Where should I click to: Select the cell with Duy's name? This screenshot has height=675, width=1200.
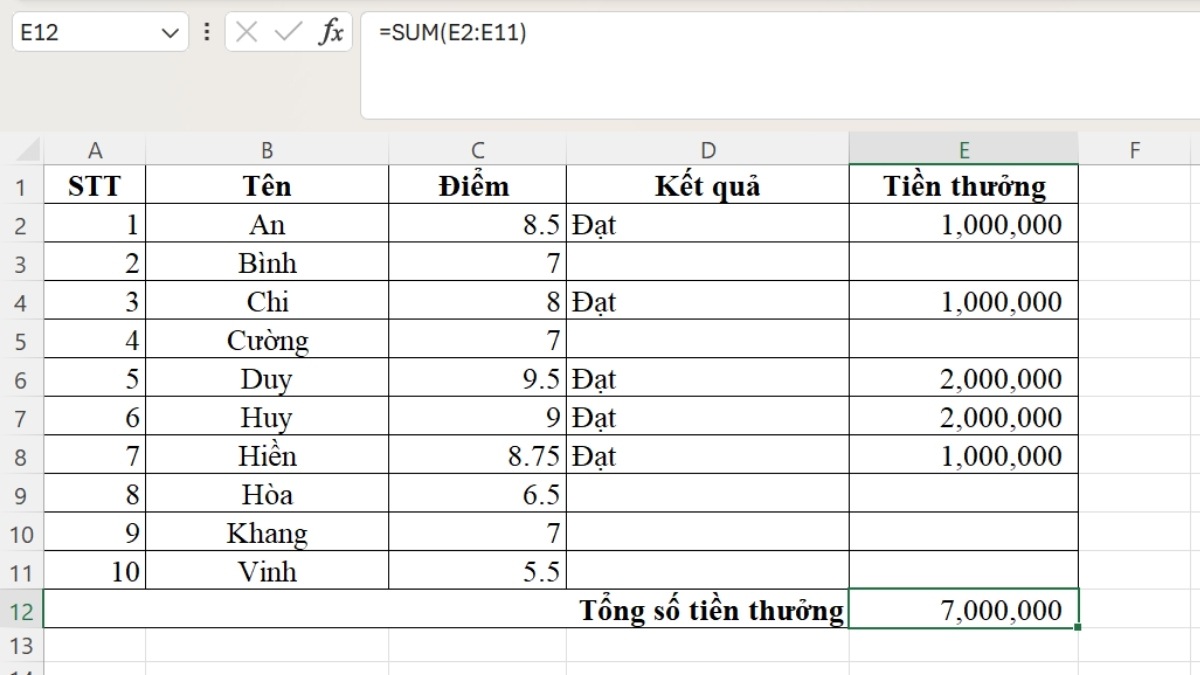coord(267,379)
